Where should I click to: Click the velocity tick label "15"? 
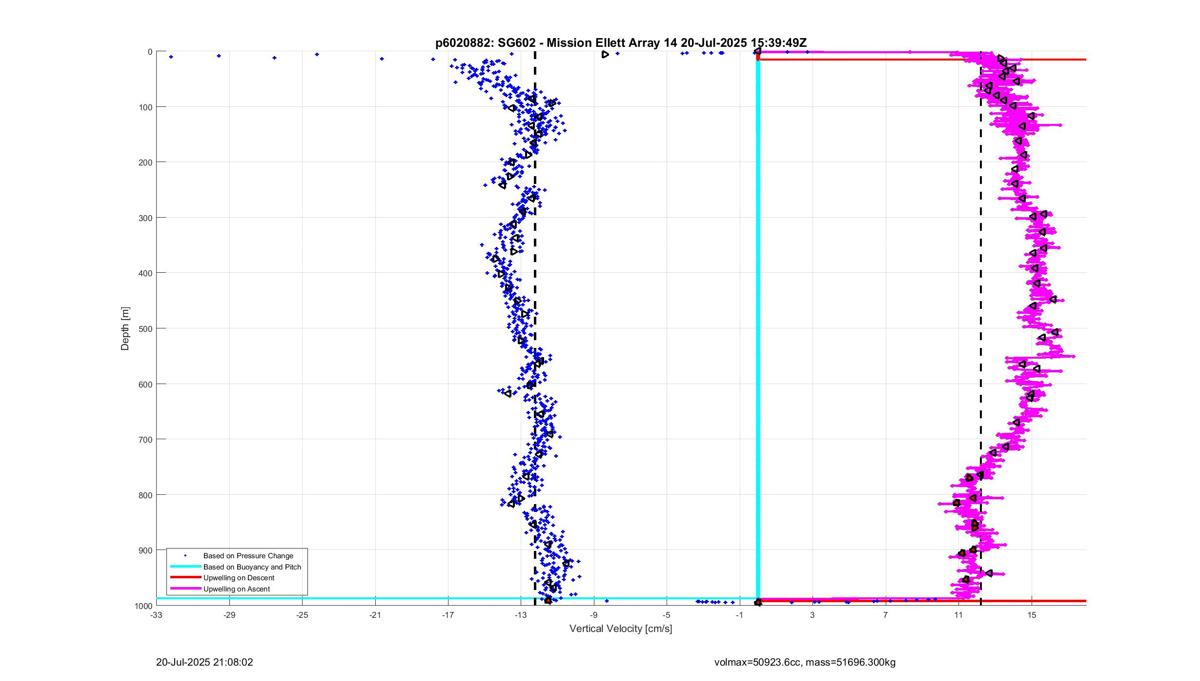(1031, 616)
